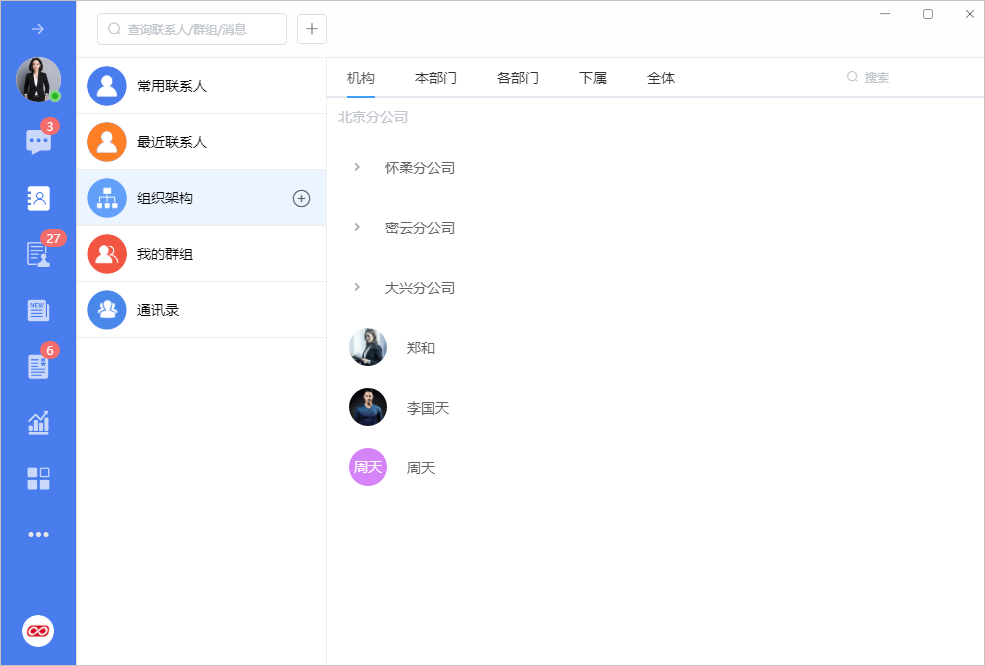
Task: Open the statistics chart icon
Action: tap(38, 422)
